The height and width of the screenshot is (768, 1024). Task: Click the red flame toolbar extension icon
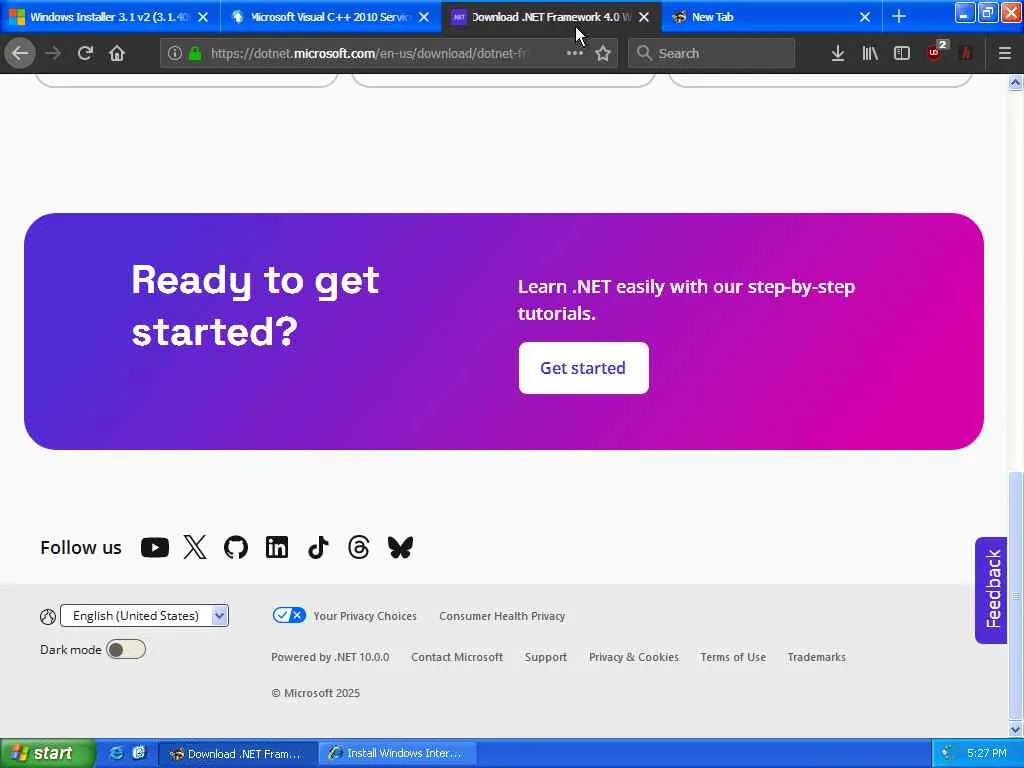965,54
